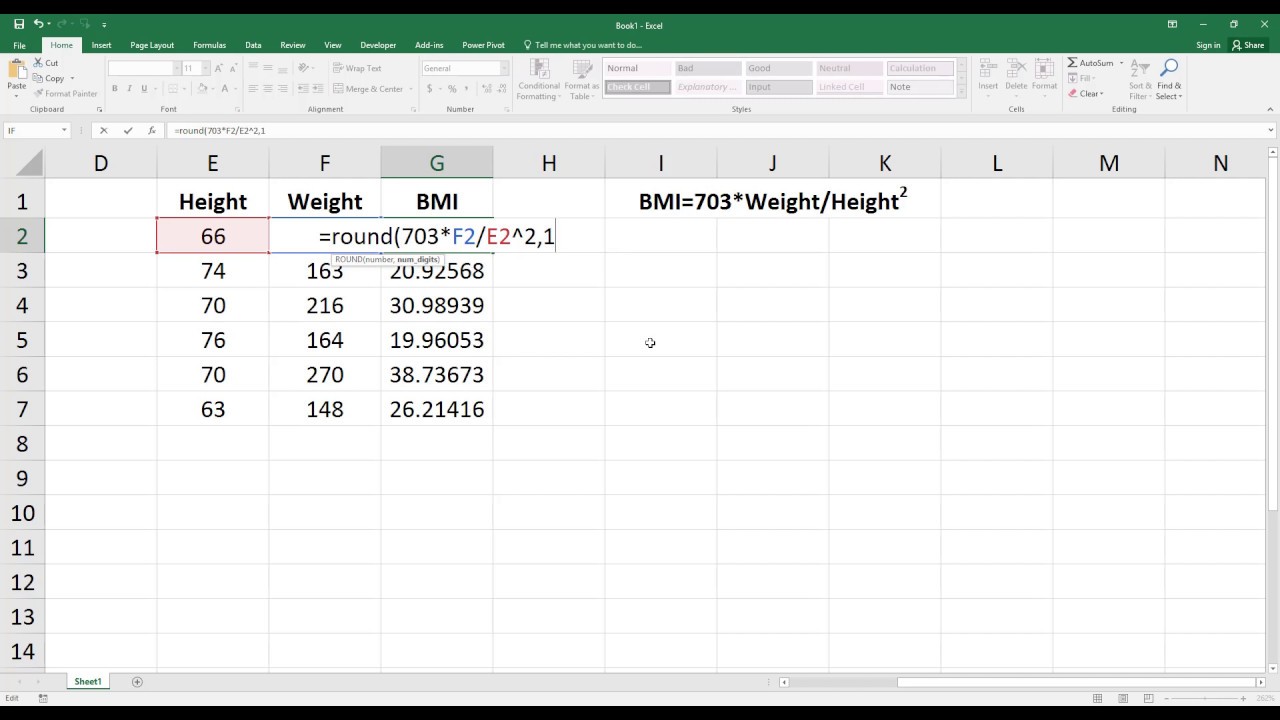Click the Format Painter brush
This screenshot has height=720, width=1280.
tap(65, 93)
